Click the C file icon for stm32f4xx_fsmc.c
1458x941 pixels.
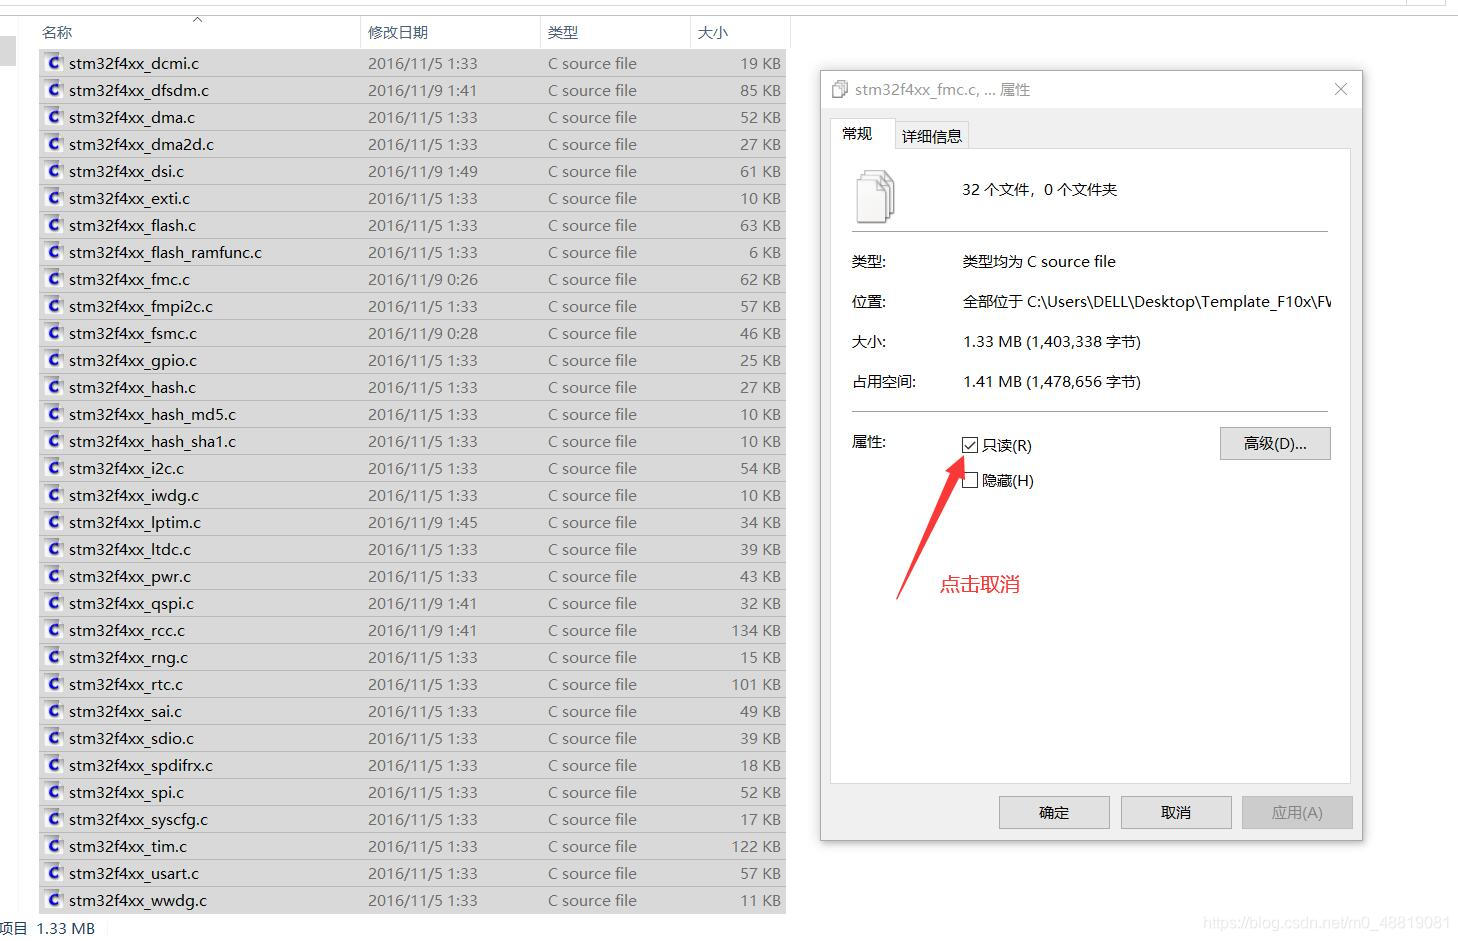[x=54, y=332]
